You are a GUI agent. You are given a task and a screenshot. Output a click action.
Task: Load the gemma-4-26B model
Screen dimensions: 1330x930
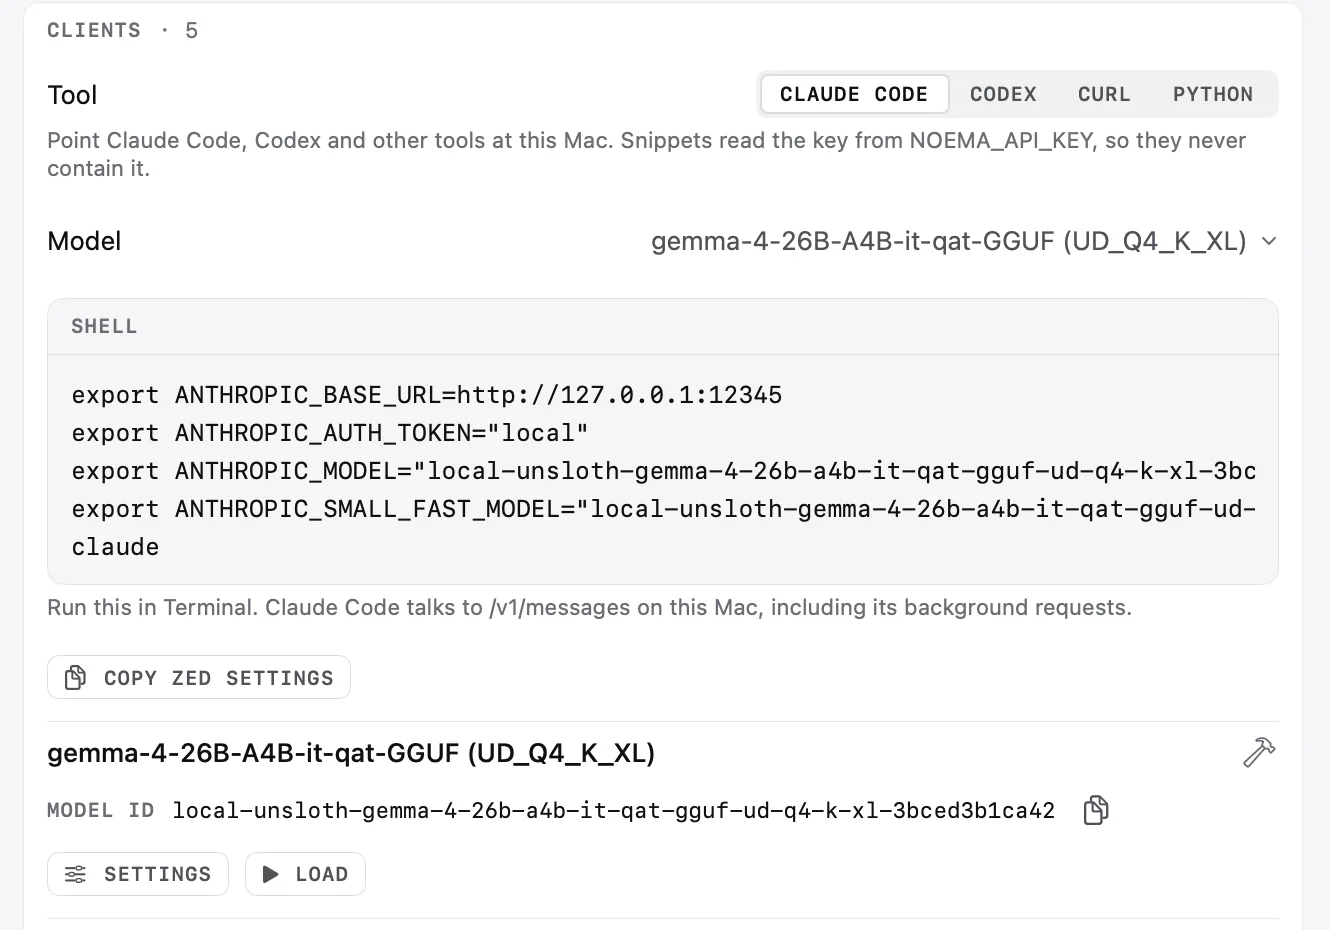305,874
